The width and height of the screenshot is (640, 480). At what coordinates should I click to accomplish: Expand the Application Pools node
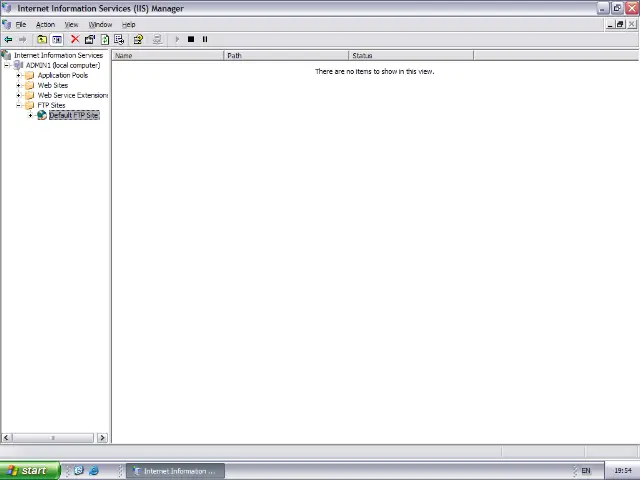pos(18,75)
